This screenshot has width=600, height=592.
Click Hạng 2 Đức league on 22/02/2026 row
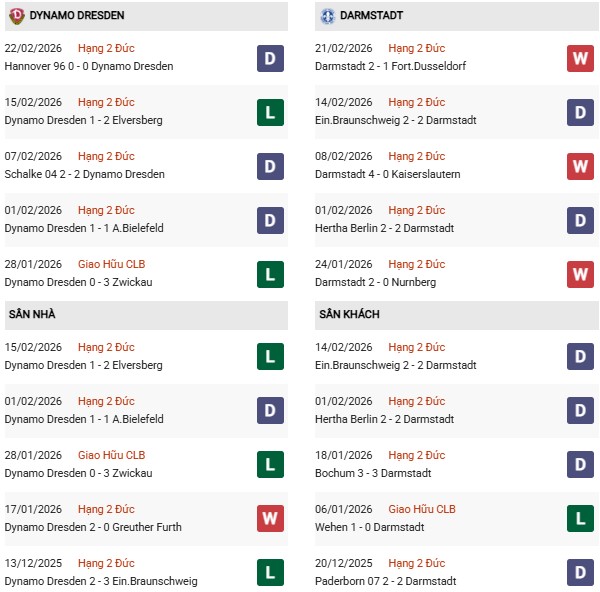[x=106, y=48]
